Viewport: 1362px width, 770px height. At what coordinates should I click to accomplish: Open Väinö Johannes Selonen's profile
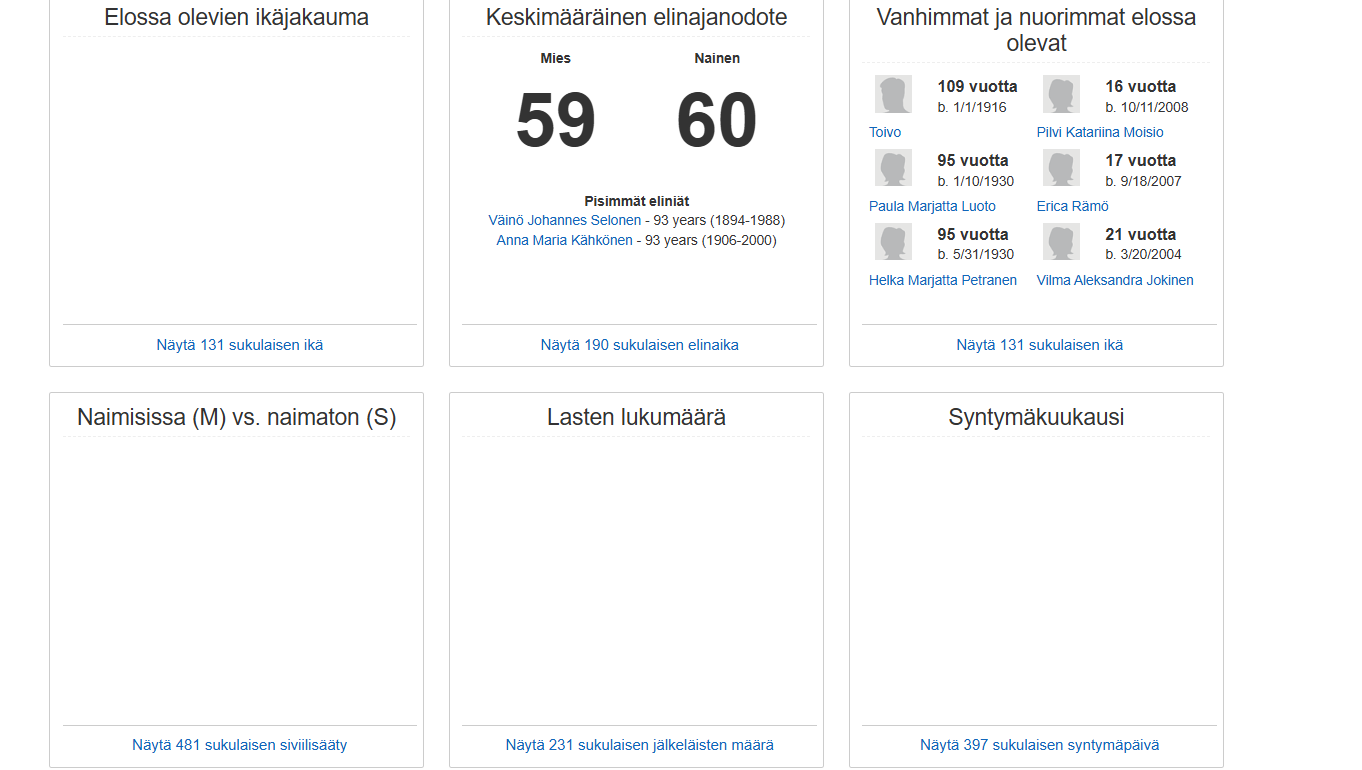click(x=564, y=220)
